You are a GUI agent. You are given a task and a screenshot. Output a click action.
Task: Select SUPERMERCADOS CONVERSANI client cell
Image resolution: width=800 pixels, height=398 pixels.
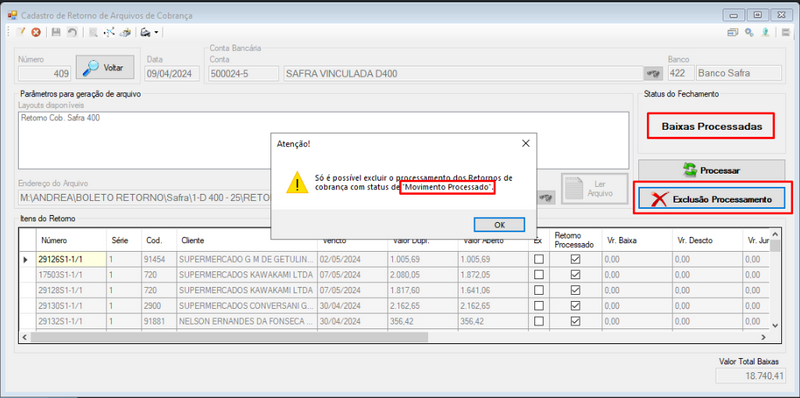point(246,306)
